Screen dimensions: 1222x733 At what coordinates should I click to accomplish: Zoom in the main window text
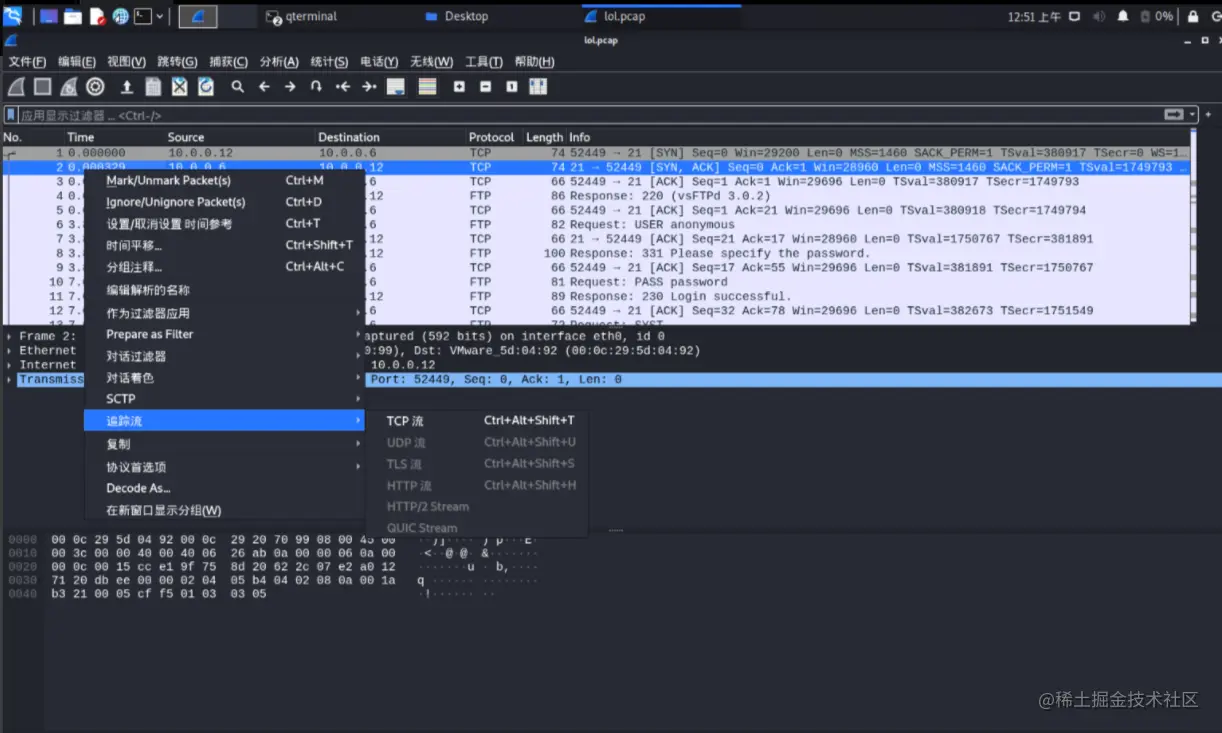[459, 87]
